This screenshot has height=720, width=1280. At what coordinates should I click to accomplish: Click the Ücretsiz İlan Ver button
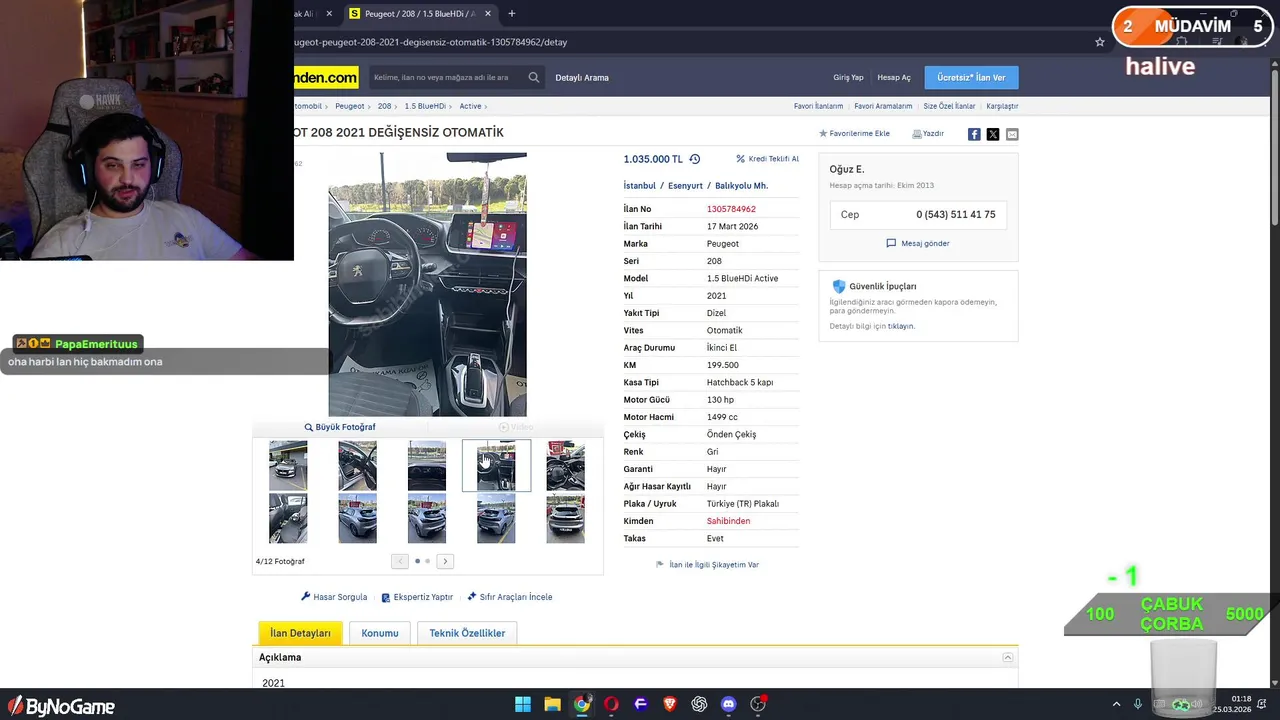971,77
